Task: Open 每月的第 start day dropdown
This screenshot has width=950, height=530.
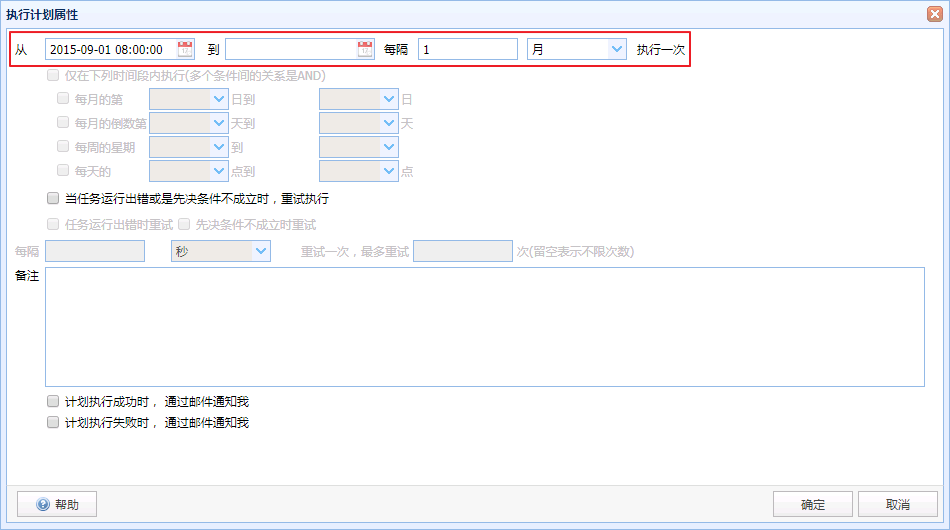Action: [x=219, y=99]
